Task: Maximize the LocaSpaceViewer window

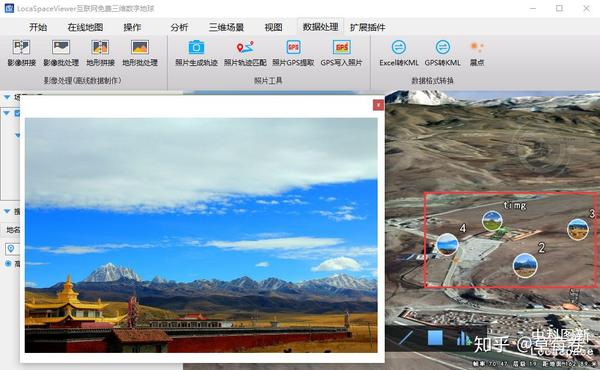Action: click(x=559, y=8)
